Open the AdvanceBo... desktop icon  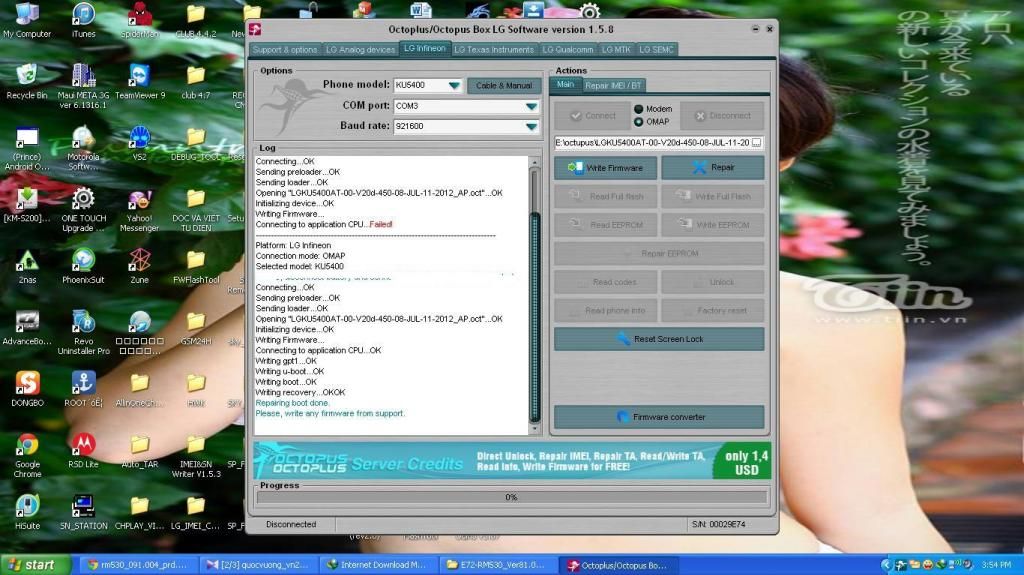[x=27, y=327]
